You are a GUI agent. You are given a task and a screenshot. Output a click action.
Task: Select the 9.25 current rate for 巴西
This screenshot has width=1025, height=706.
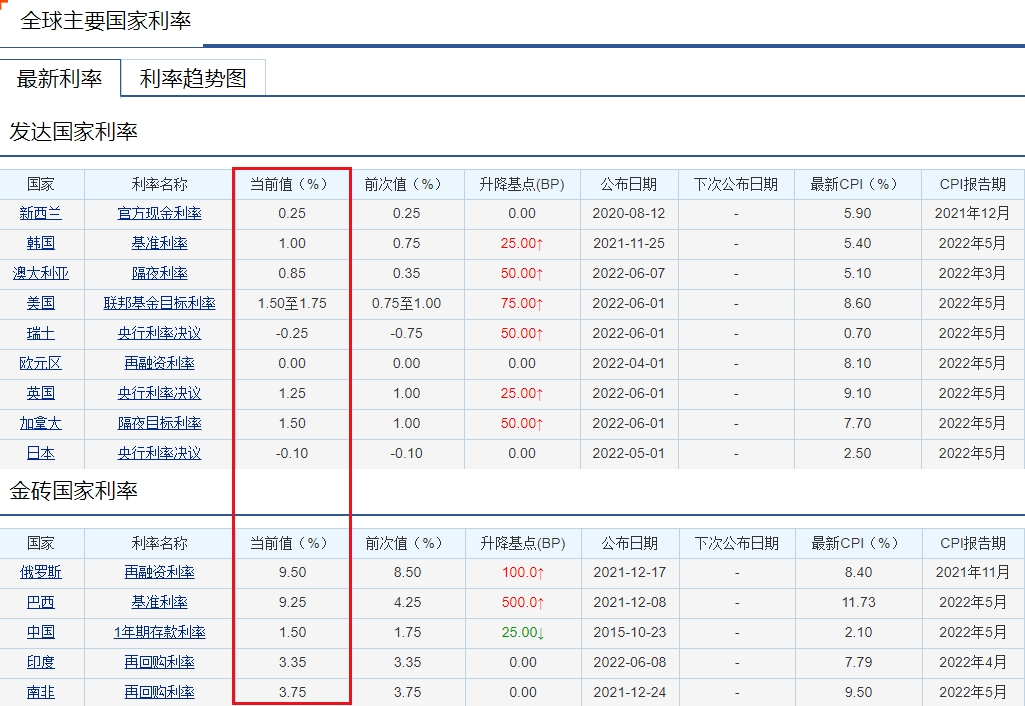(292, 602)
